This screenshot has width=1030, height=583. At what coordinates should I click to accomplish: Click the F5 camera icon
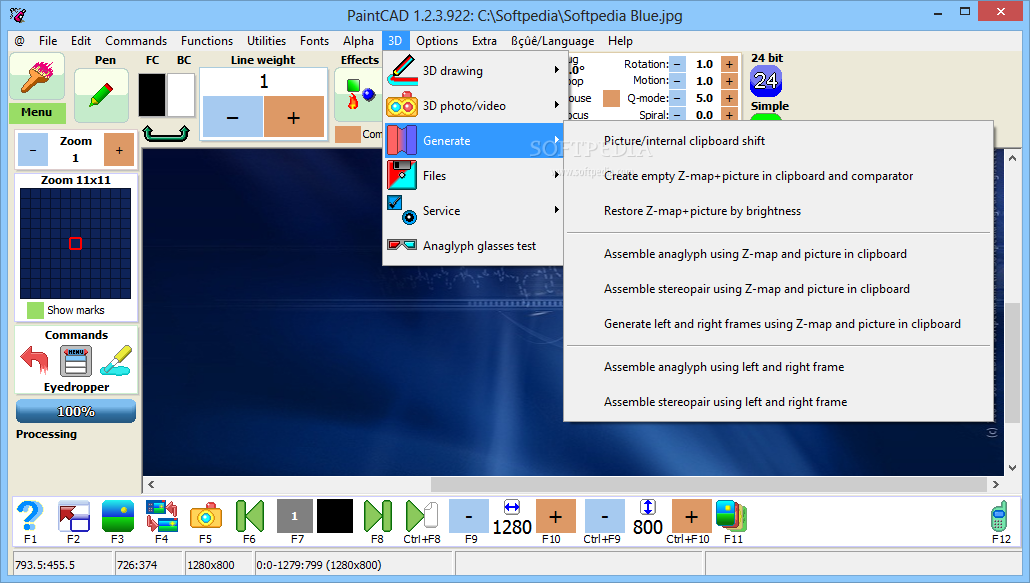coord(206,516)
